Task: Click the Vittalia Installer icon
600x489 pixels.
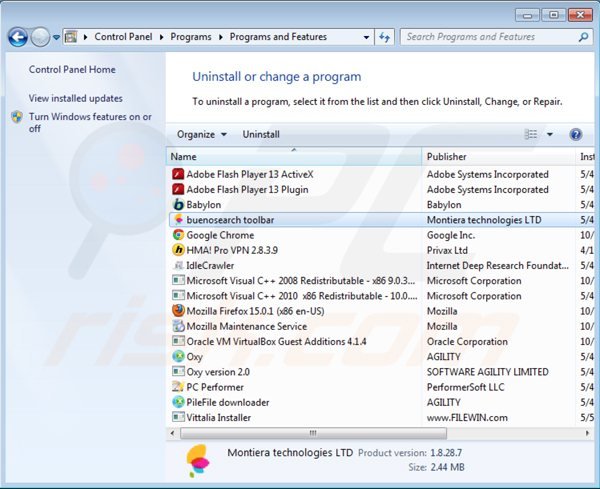Action: tap(178, 417)
